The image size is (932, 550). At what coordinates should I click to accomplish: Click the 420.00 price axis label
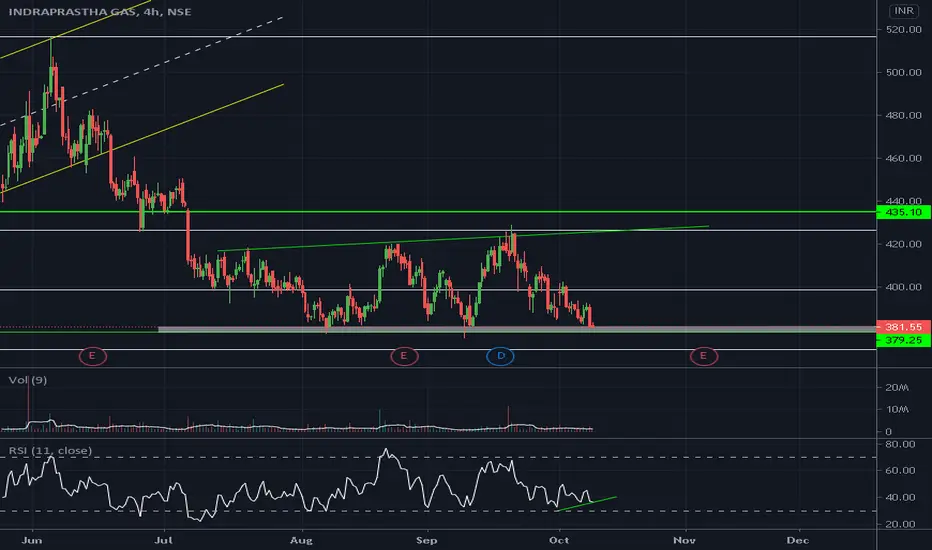[x=903, y=244]
